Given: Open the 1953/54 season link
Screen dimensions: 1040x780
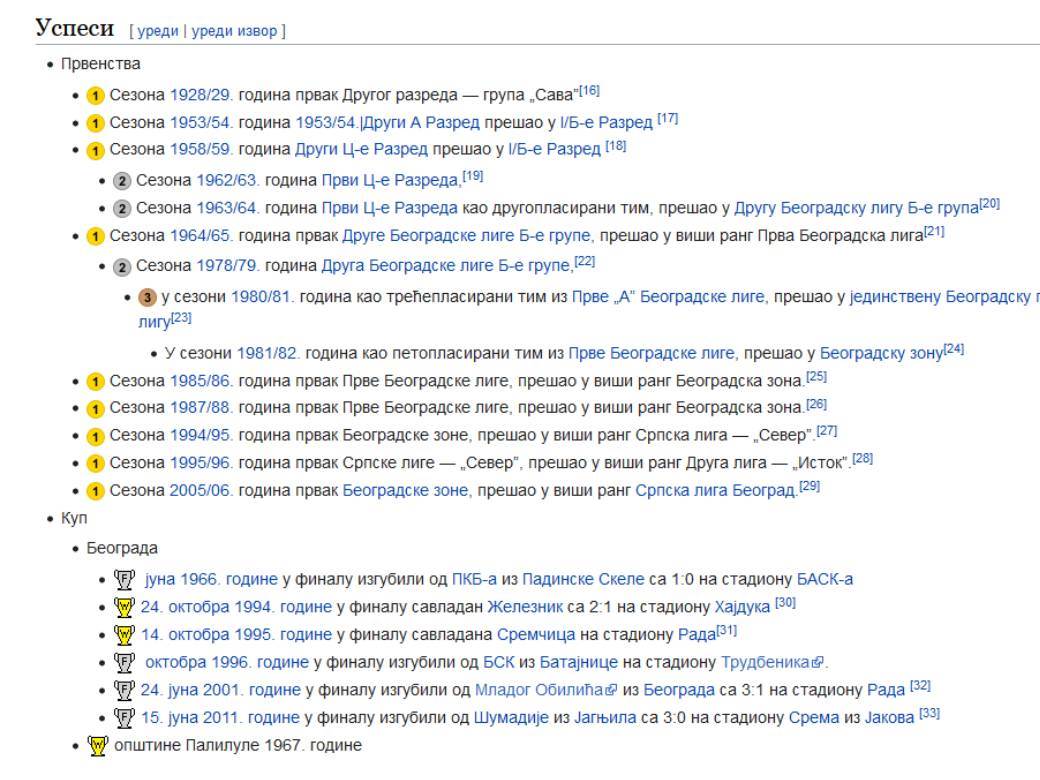Looking at the screenshot, I should (201, 122).
